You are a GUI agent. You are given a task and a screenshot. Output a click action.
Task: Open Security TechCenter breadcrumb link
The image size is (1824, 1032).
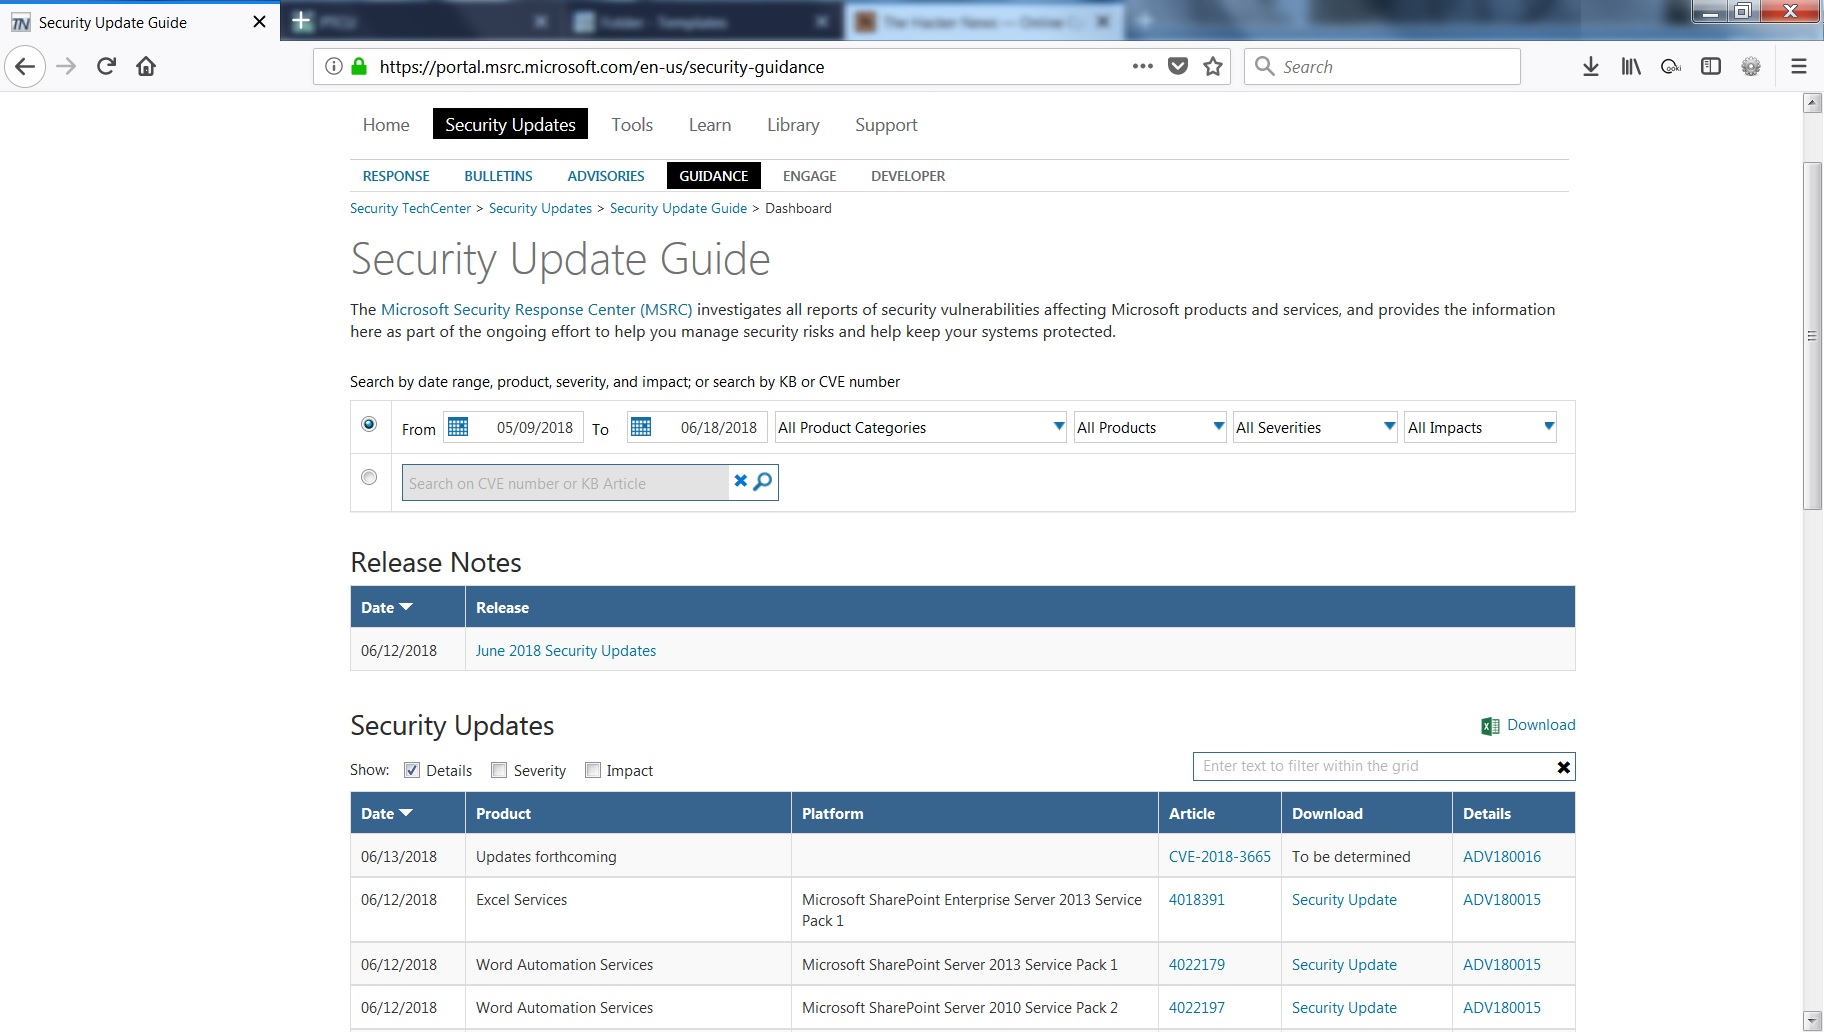click(410, 208)
